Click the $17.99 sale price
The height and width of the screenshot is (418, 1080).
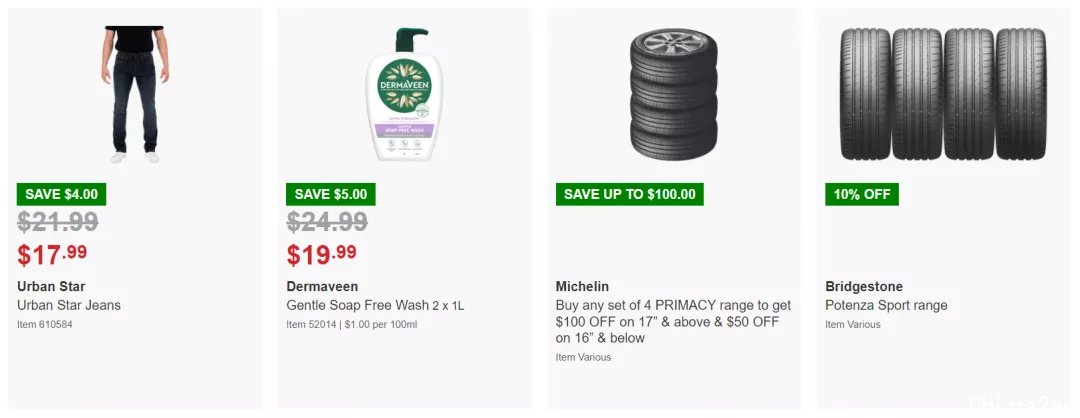click(x=52, y=255)
